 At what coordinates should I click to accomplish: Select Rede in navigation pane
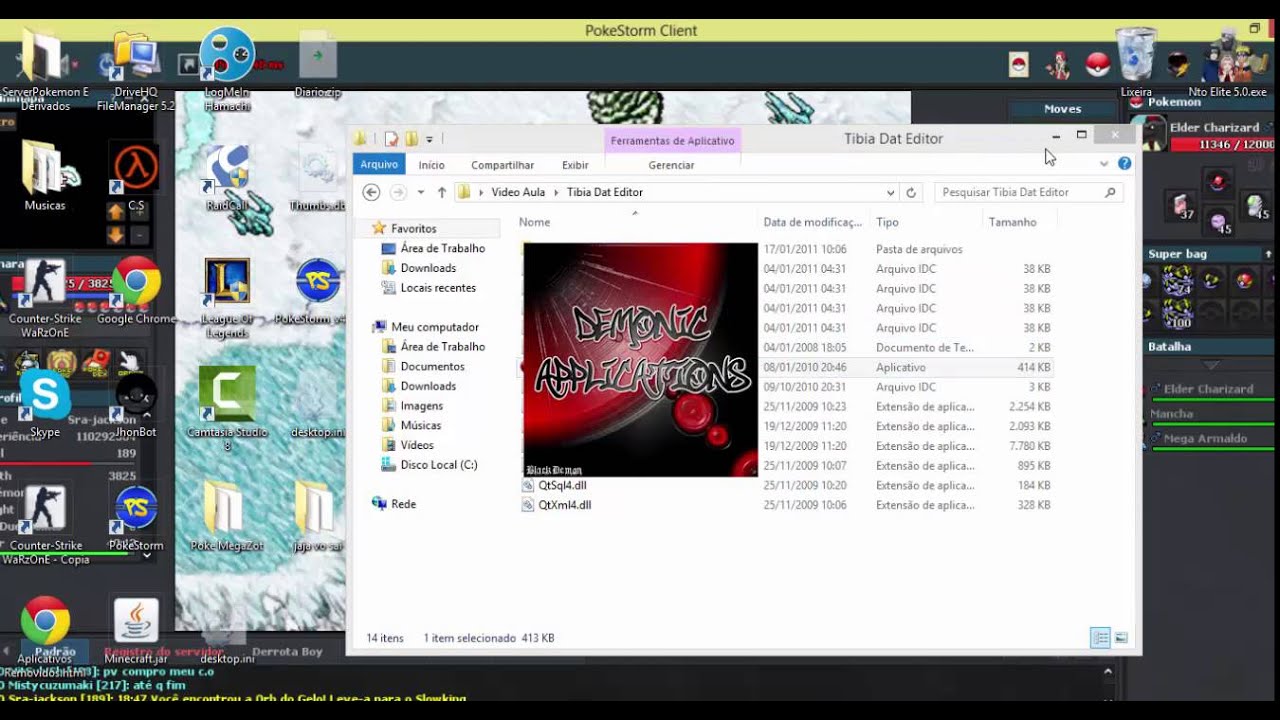(x=403, y=504)
